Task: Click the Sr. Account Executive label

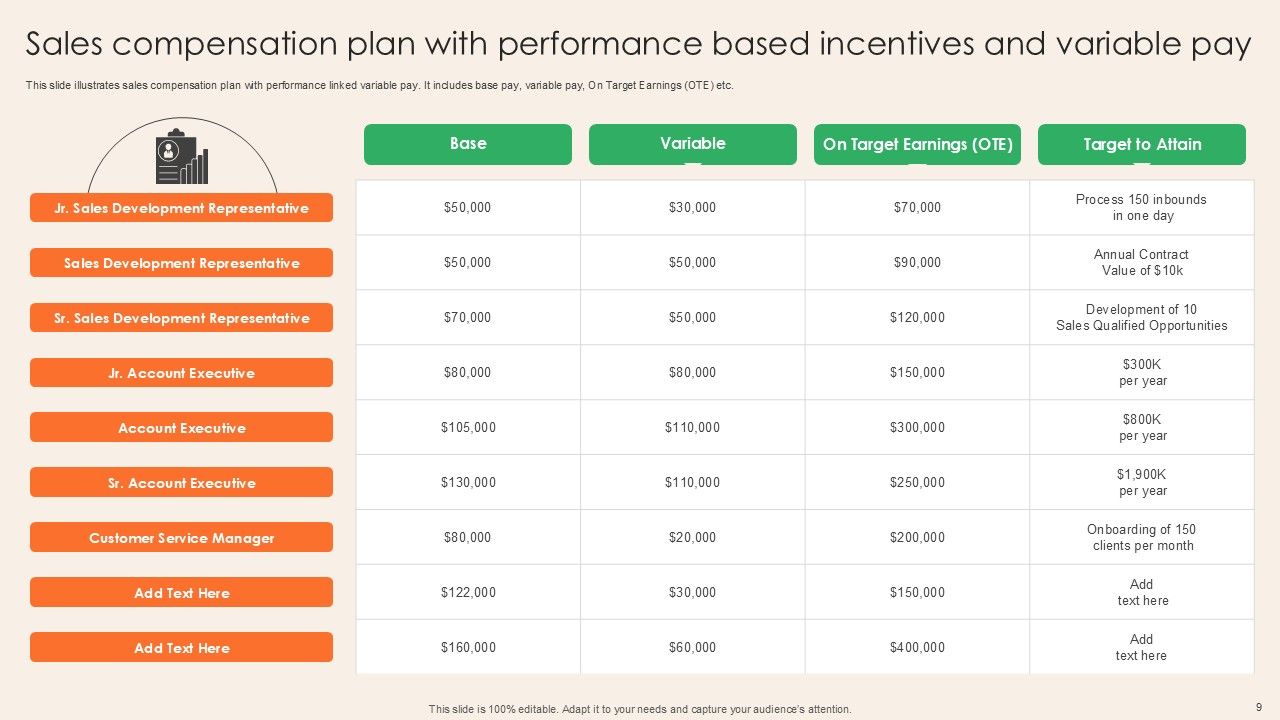Action: pyautogui.click(x=181, y=483)
